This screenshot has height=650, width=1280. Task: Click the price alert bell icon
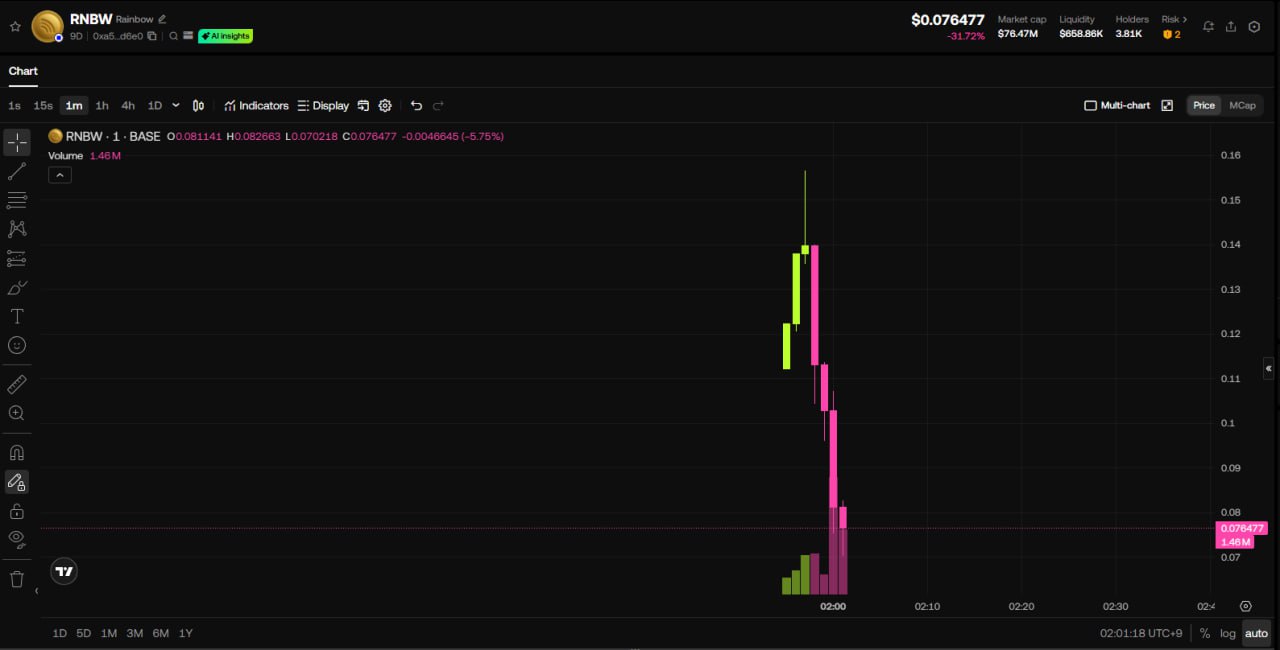(x=1208, y=27)
